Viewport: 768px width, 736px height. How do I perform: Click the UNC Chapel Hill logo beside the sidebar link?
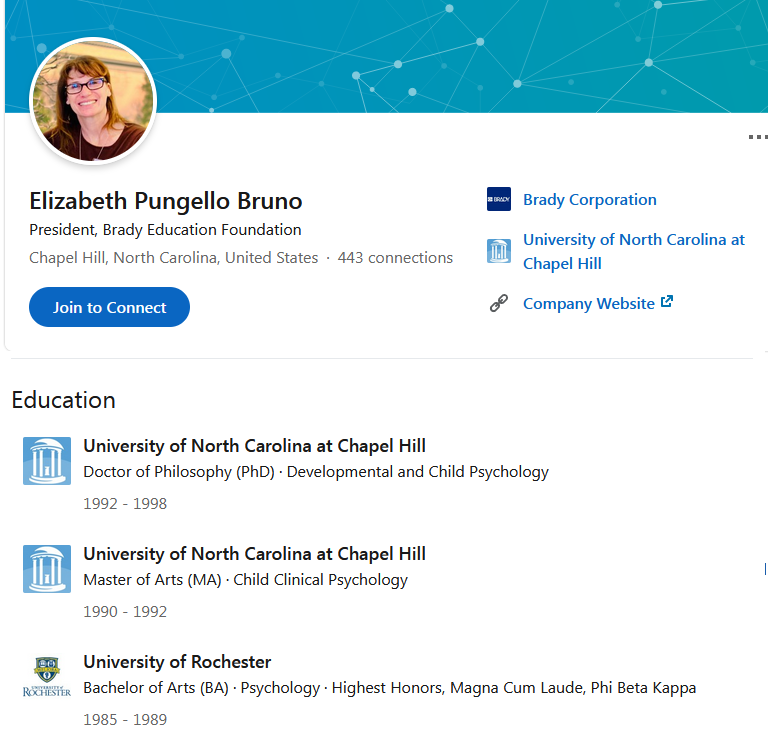coord(499,251)
